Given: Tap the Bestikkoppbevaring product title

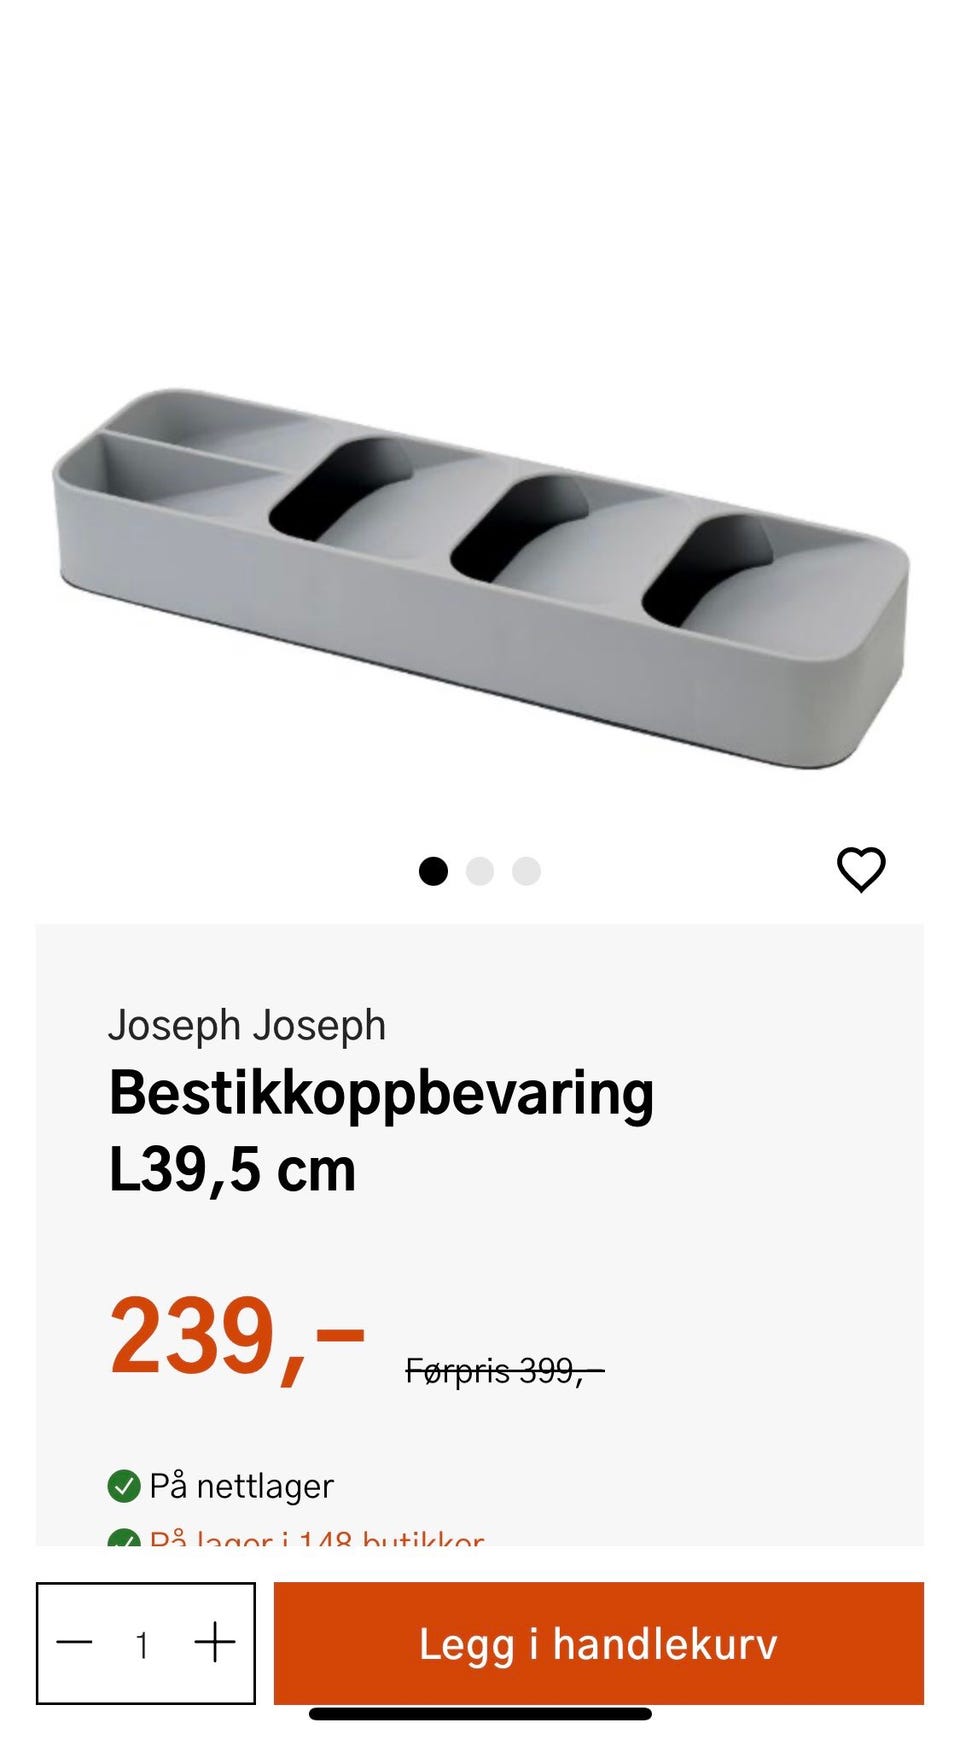Looking at the screenshot, I should click(x=380, y=1093).
